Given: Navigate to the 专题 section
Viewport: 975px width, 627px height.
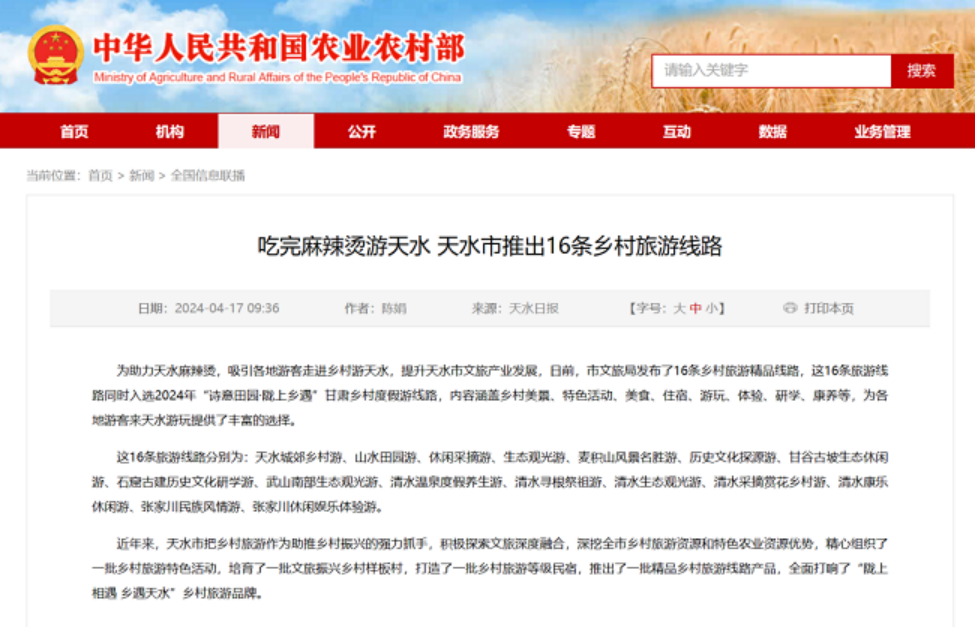Looking at the screenshot, I should pyautogui.click(x=581, y=131).
